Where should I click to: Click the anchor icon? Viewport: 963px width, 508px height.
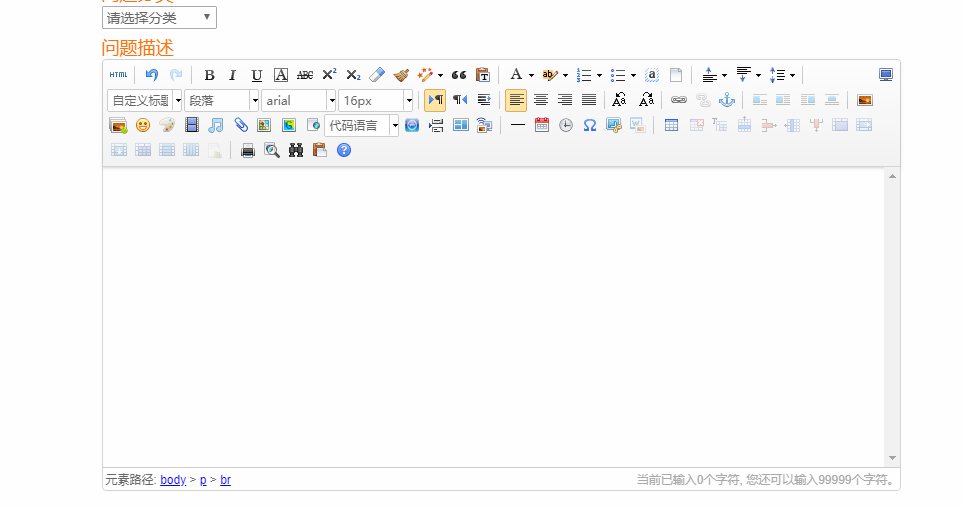[727, 100]
